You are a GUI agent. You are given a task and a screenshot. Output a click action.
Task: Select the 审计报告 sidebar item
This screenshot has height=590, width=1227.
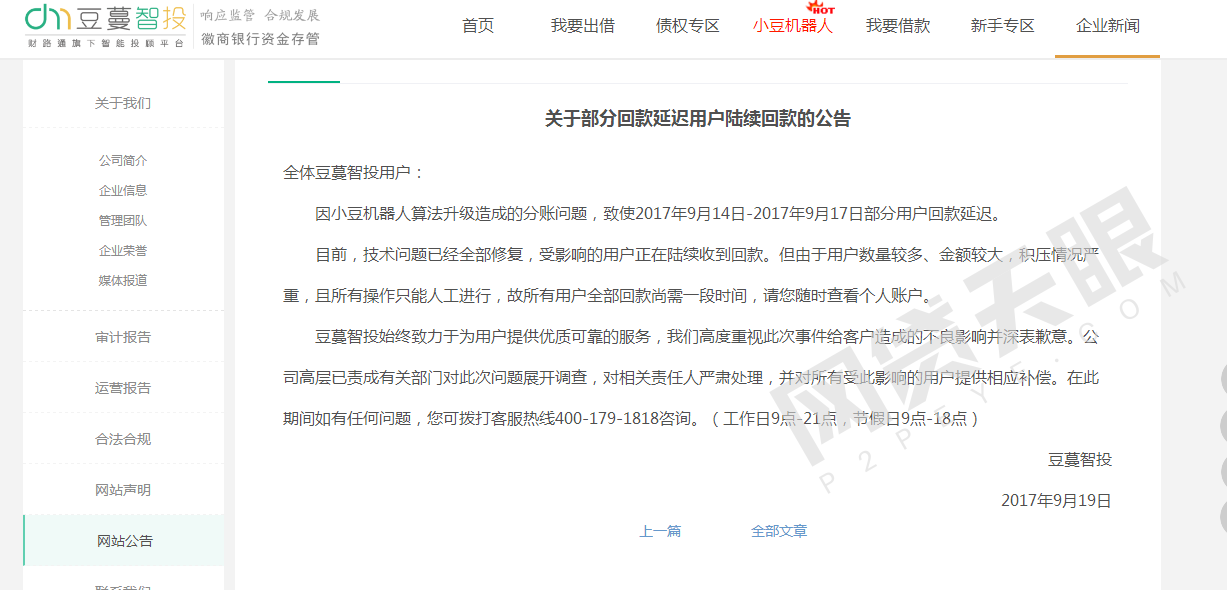[123, 337]
